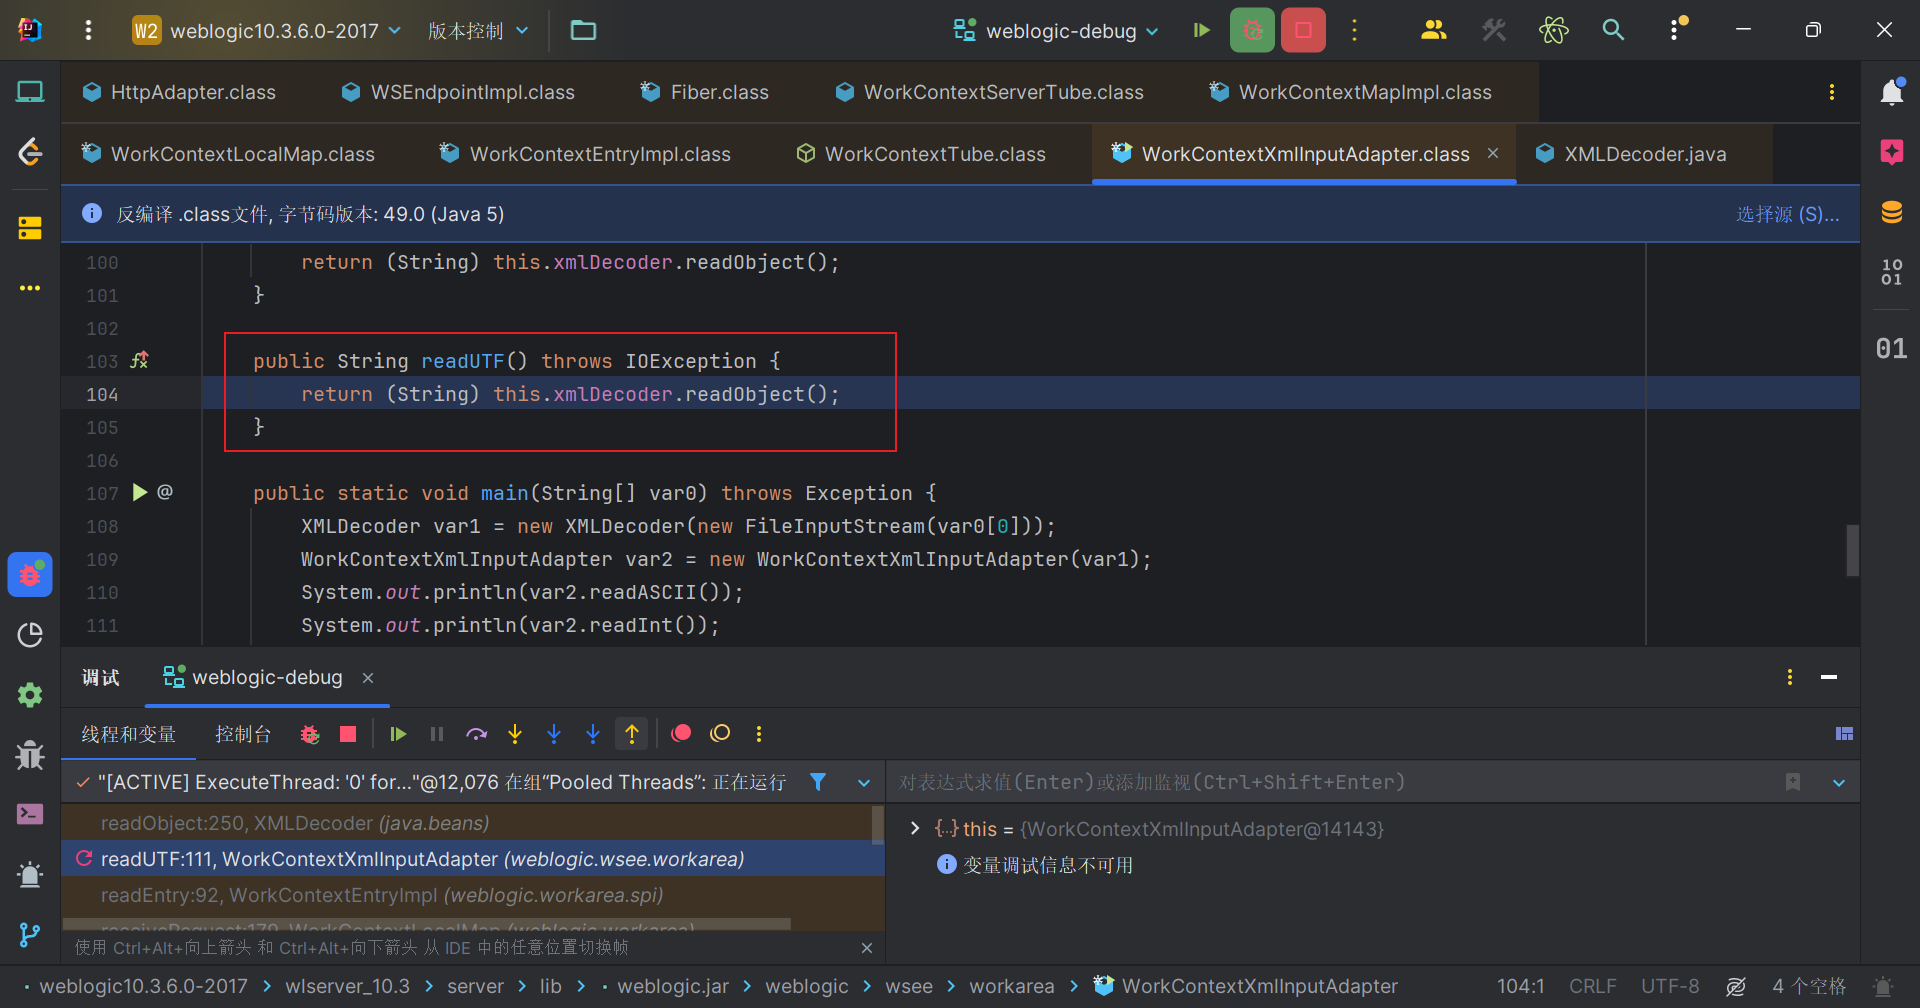The height and width of the screenshot is (1008, 1920).
Task: Close the weblogic-debug debug session tab
Action: (368, 678)
